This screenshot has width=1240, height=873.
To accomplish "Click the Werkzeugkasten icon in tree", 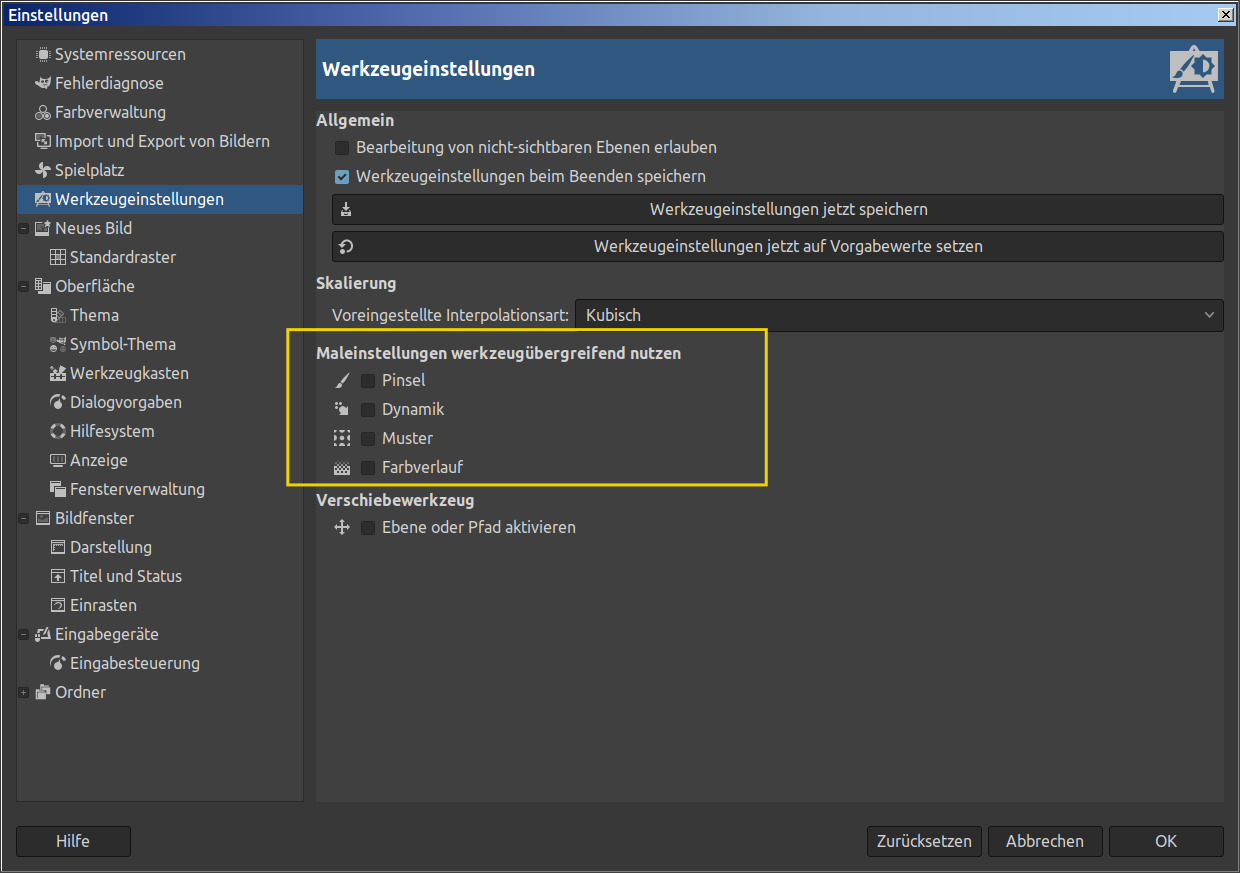I will 58,373.
